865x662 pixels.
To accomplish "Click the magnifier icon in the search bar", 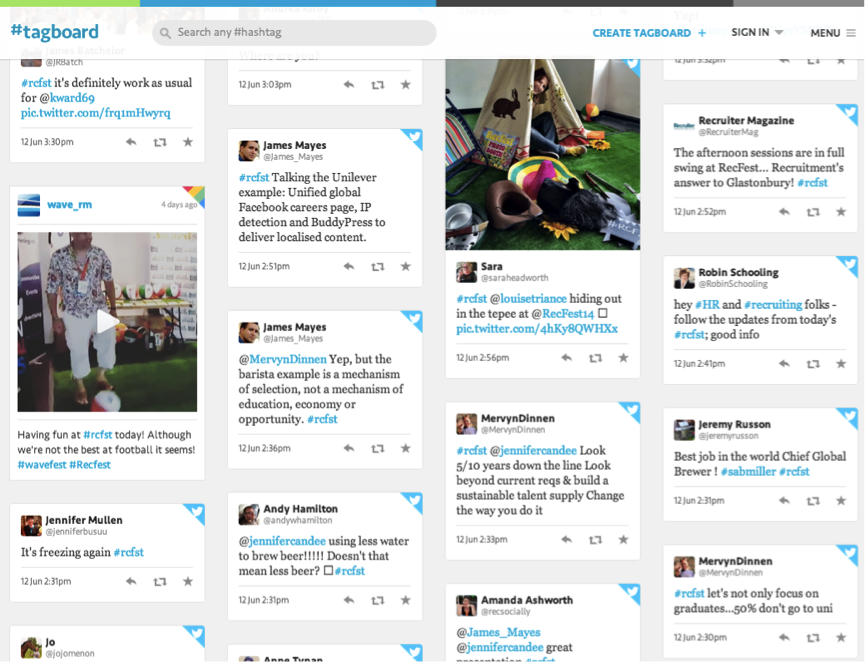I will pyautogui.click(x=165, y=33).
